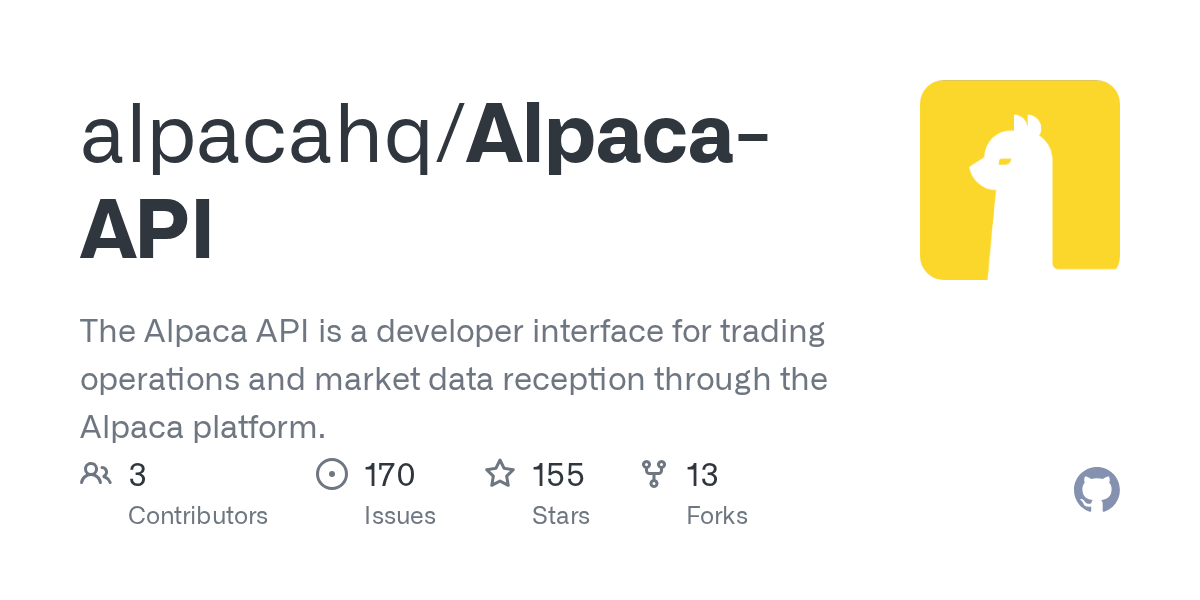Image resolution: width=1200 pixels, height=600 pixels.
Task: Click the Stars label
Action: [561, 516]
